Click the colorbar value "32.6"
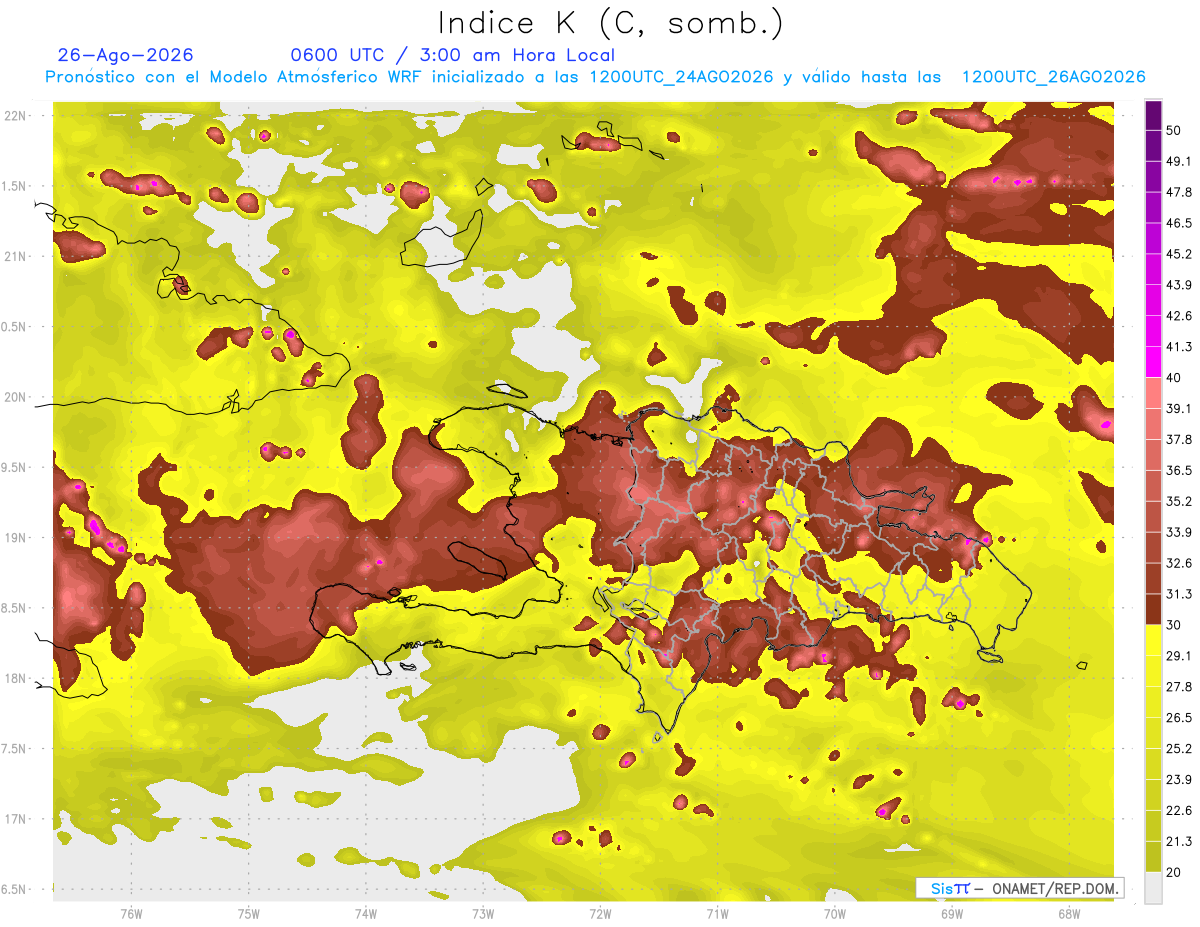1200x927 pixels. coord(1178,563)
